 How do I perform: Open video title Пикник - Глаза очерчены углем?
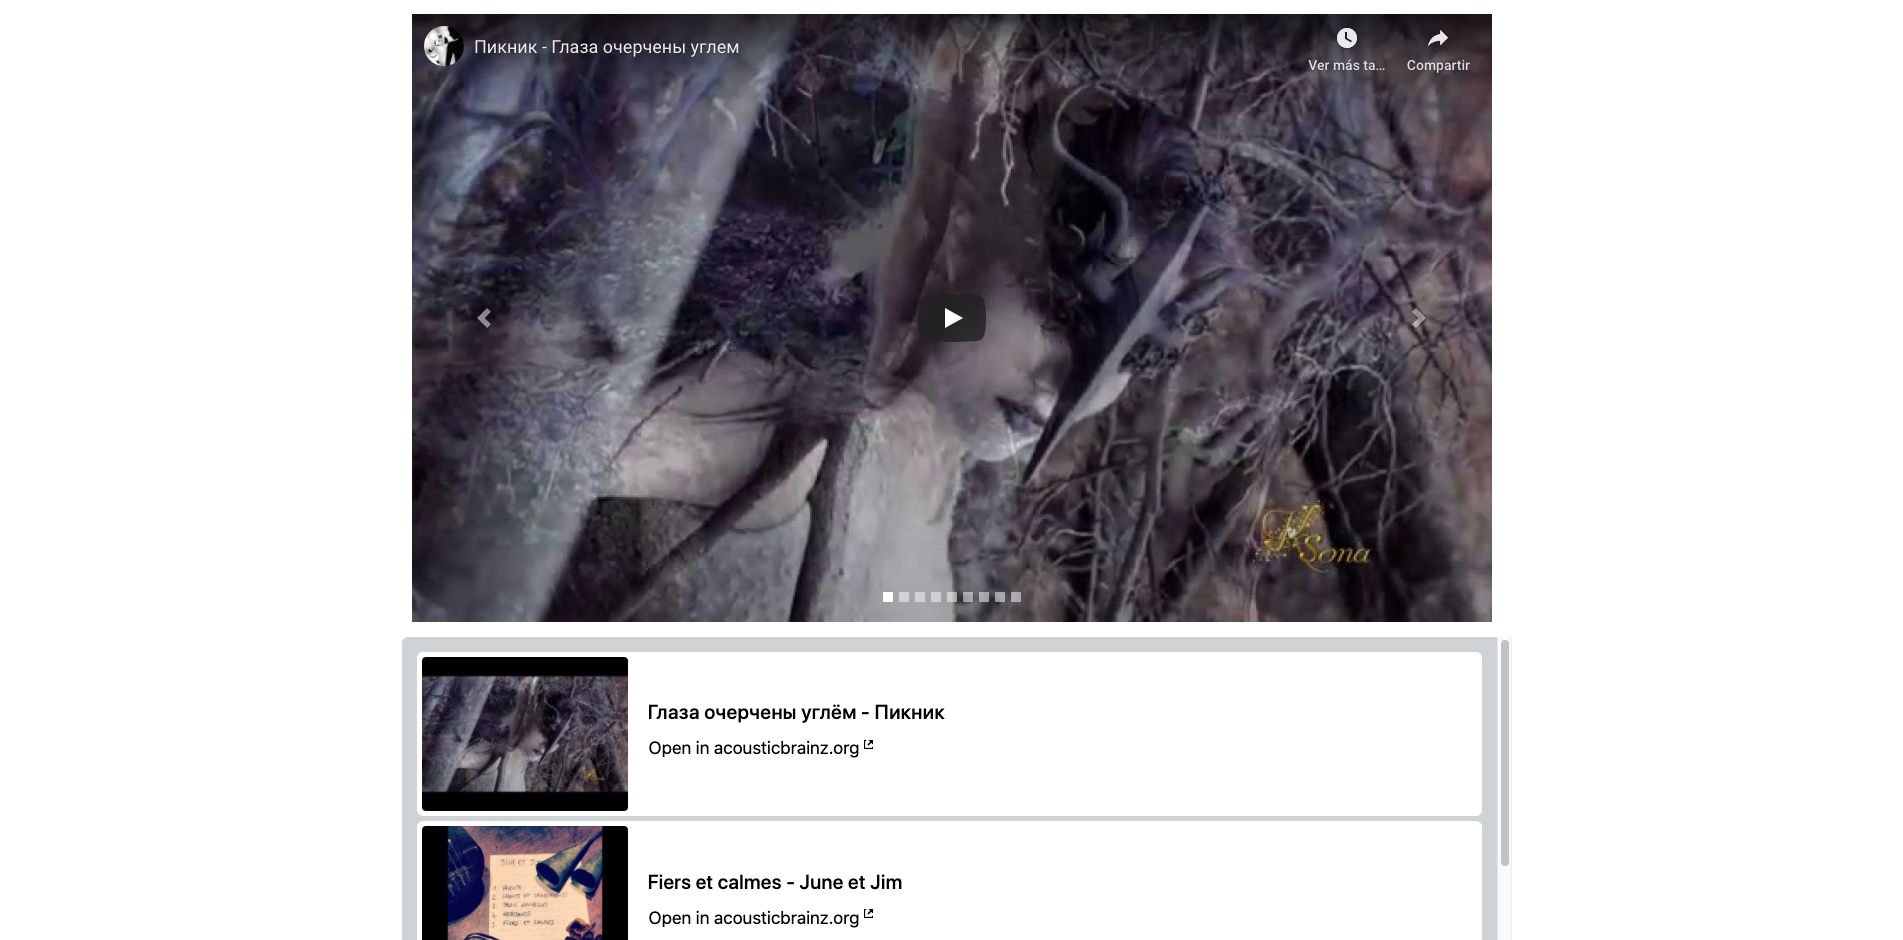pos(606,47)
